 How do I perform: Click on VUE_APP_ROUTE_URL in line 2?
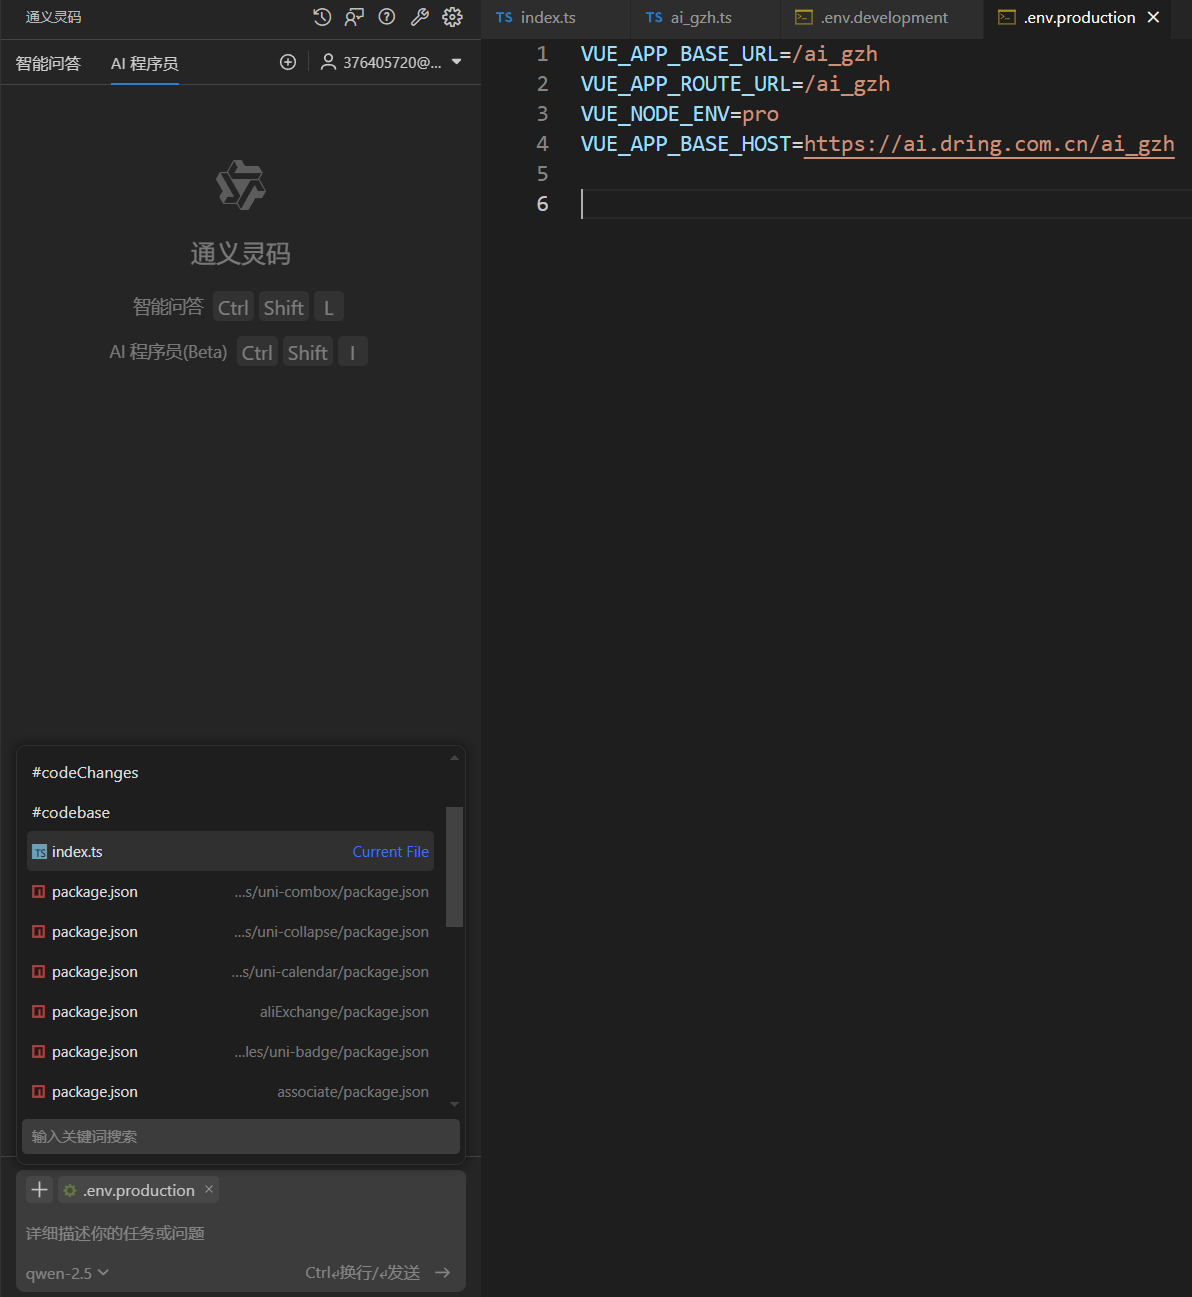[685, 84]
